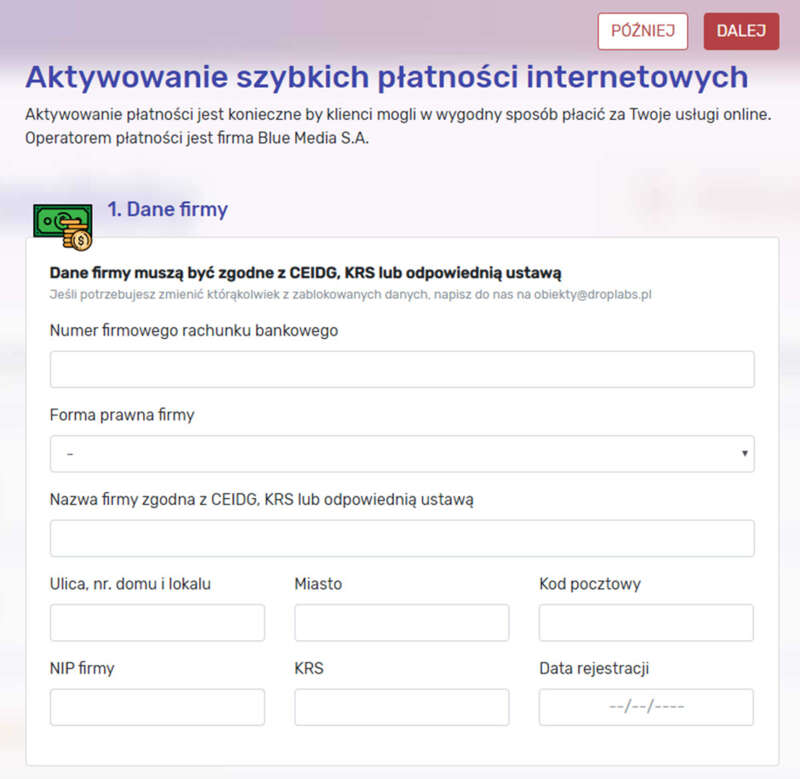The image size is (800, 779).
Task: Click the DALEJ button
Action: tap(741, 31)
